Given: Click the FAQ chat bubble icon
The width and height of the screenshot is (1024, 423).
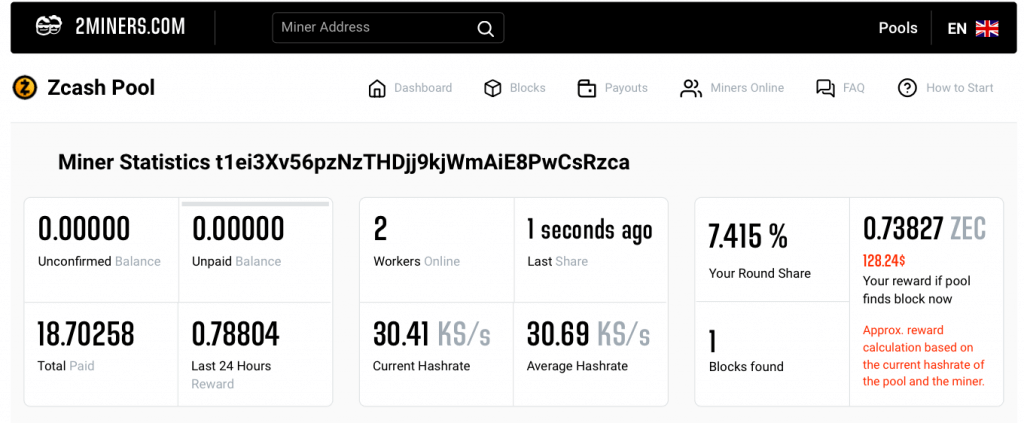Looking at the screenshot, I should pyautogui.click(x=825, y=88).
